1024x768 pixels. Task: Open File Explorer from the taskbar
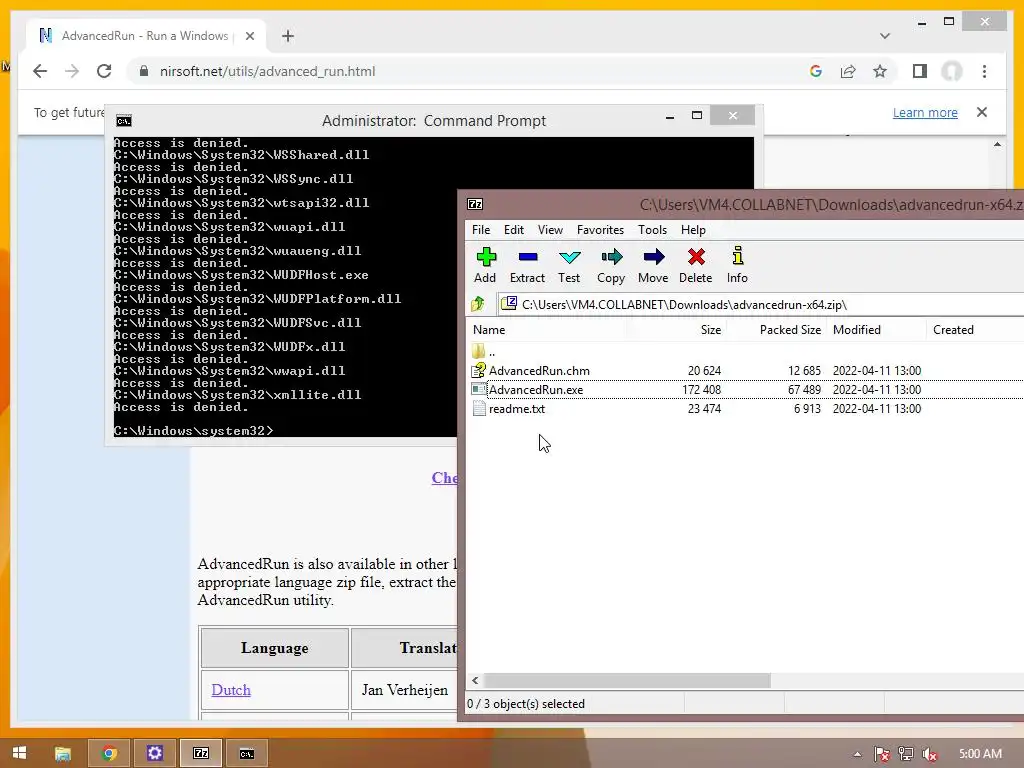point(63,754)
